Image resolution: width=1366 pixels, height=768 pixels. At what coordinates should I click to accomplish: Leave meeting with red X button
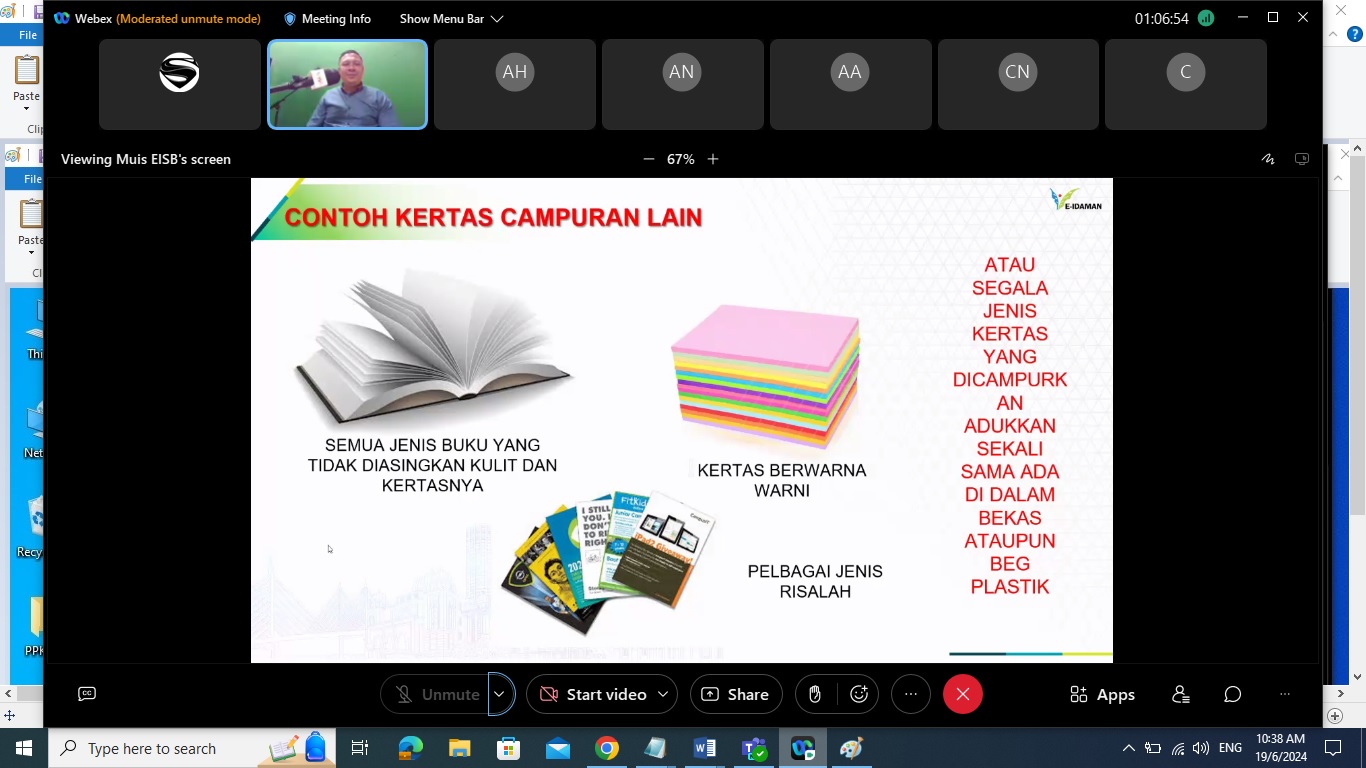962,694
